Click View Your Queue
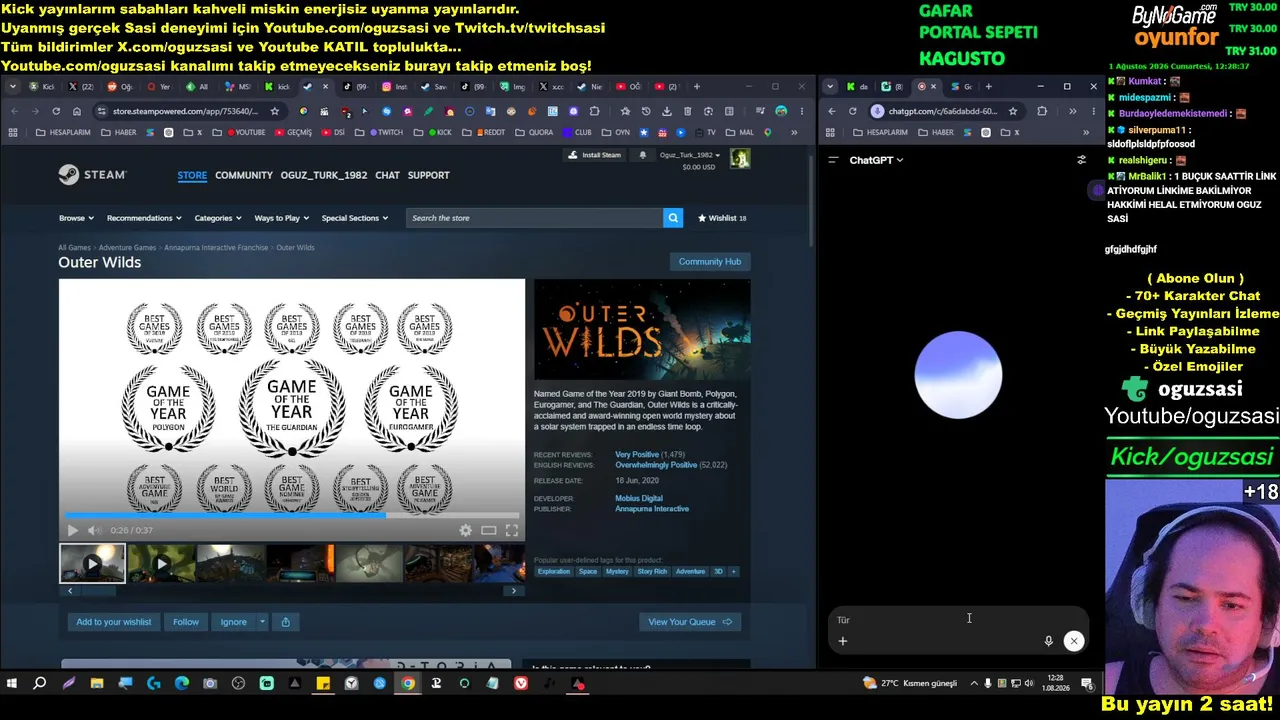The height and width of the screenshot is (720, 1280). pos(690,622)
